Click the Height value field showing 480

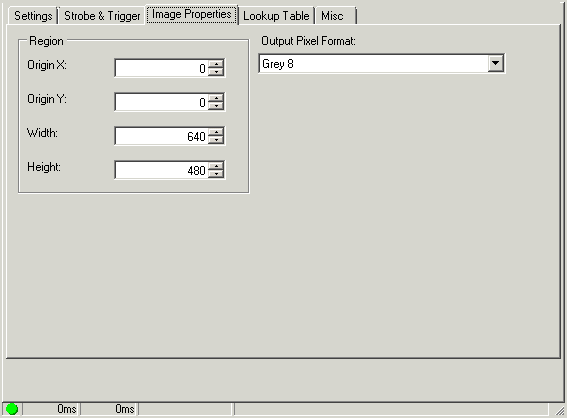pyautogui.click(x=161, y=170)
